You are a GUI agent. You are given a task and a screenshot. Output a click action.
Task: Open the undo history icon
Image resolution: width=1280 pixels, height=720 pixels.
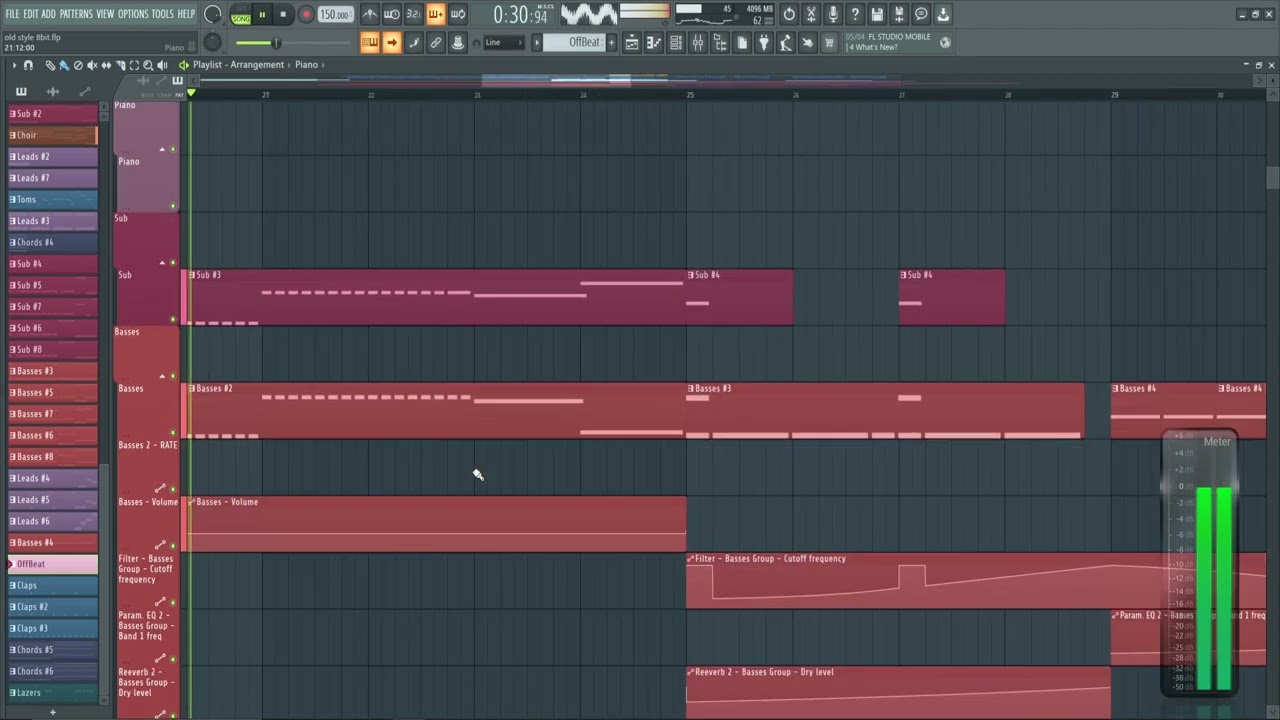(789, 14)
